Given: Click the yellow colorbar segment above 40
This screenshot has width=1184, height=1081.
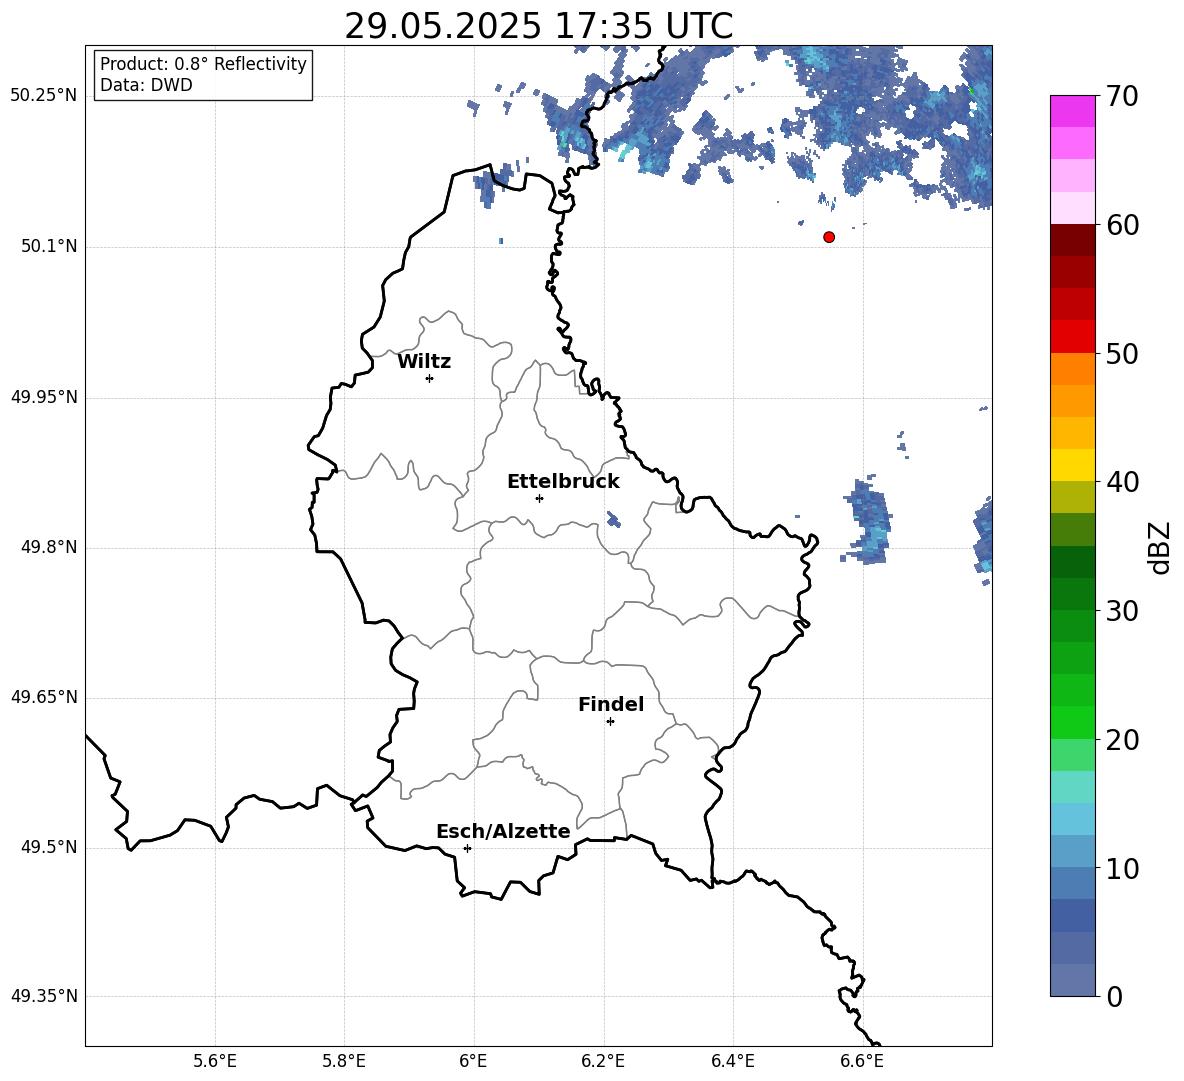Looking at the screenshot, I should [x=1072, y=465].
